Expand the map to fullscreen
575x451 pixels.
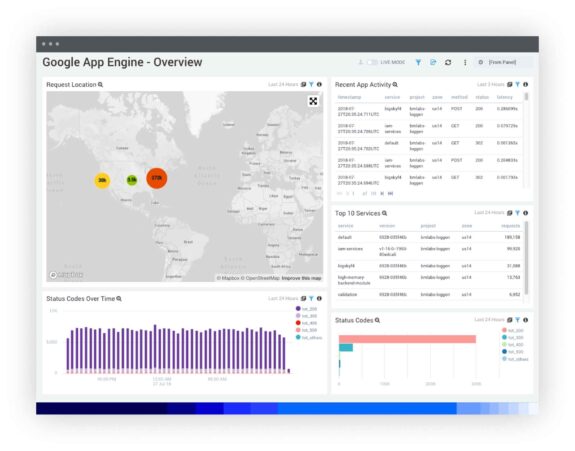point(313,101)
